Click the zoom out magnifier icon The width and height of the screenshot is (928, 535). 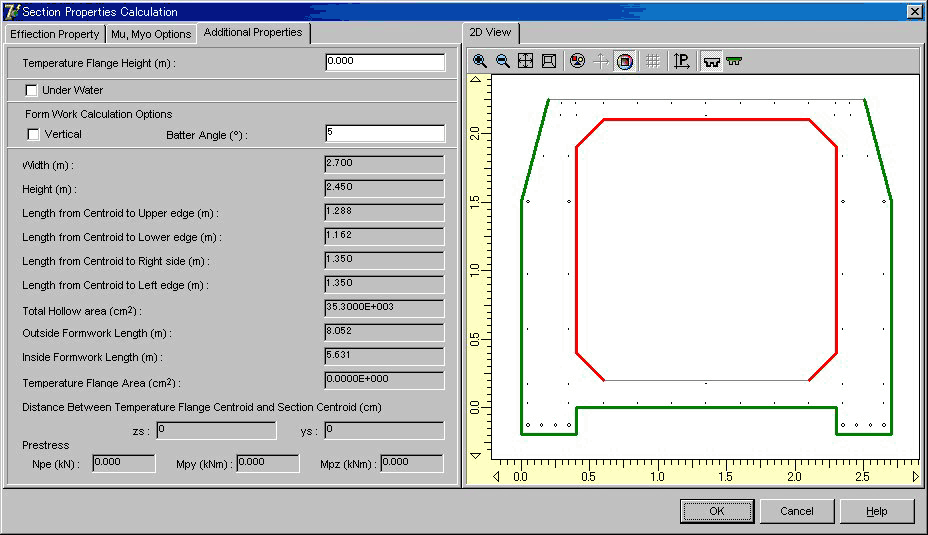(x=503, y=61)
